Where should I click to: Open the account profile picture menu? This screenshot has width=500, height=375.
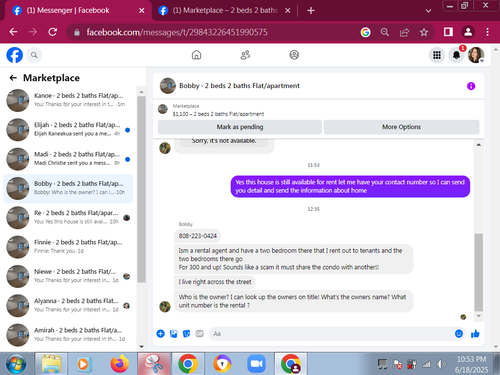[x=476, y=55]
